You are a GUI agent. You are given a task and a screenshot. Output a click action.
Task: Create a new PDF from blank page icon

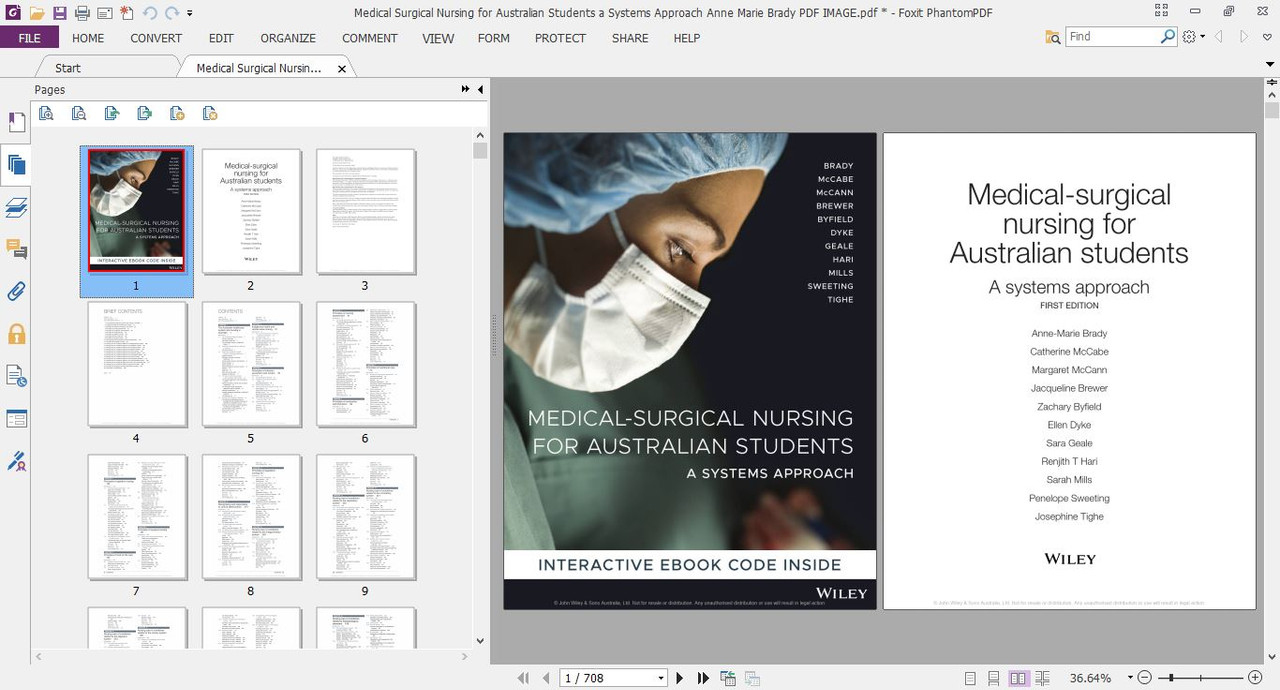click(x=127, y=13)
